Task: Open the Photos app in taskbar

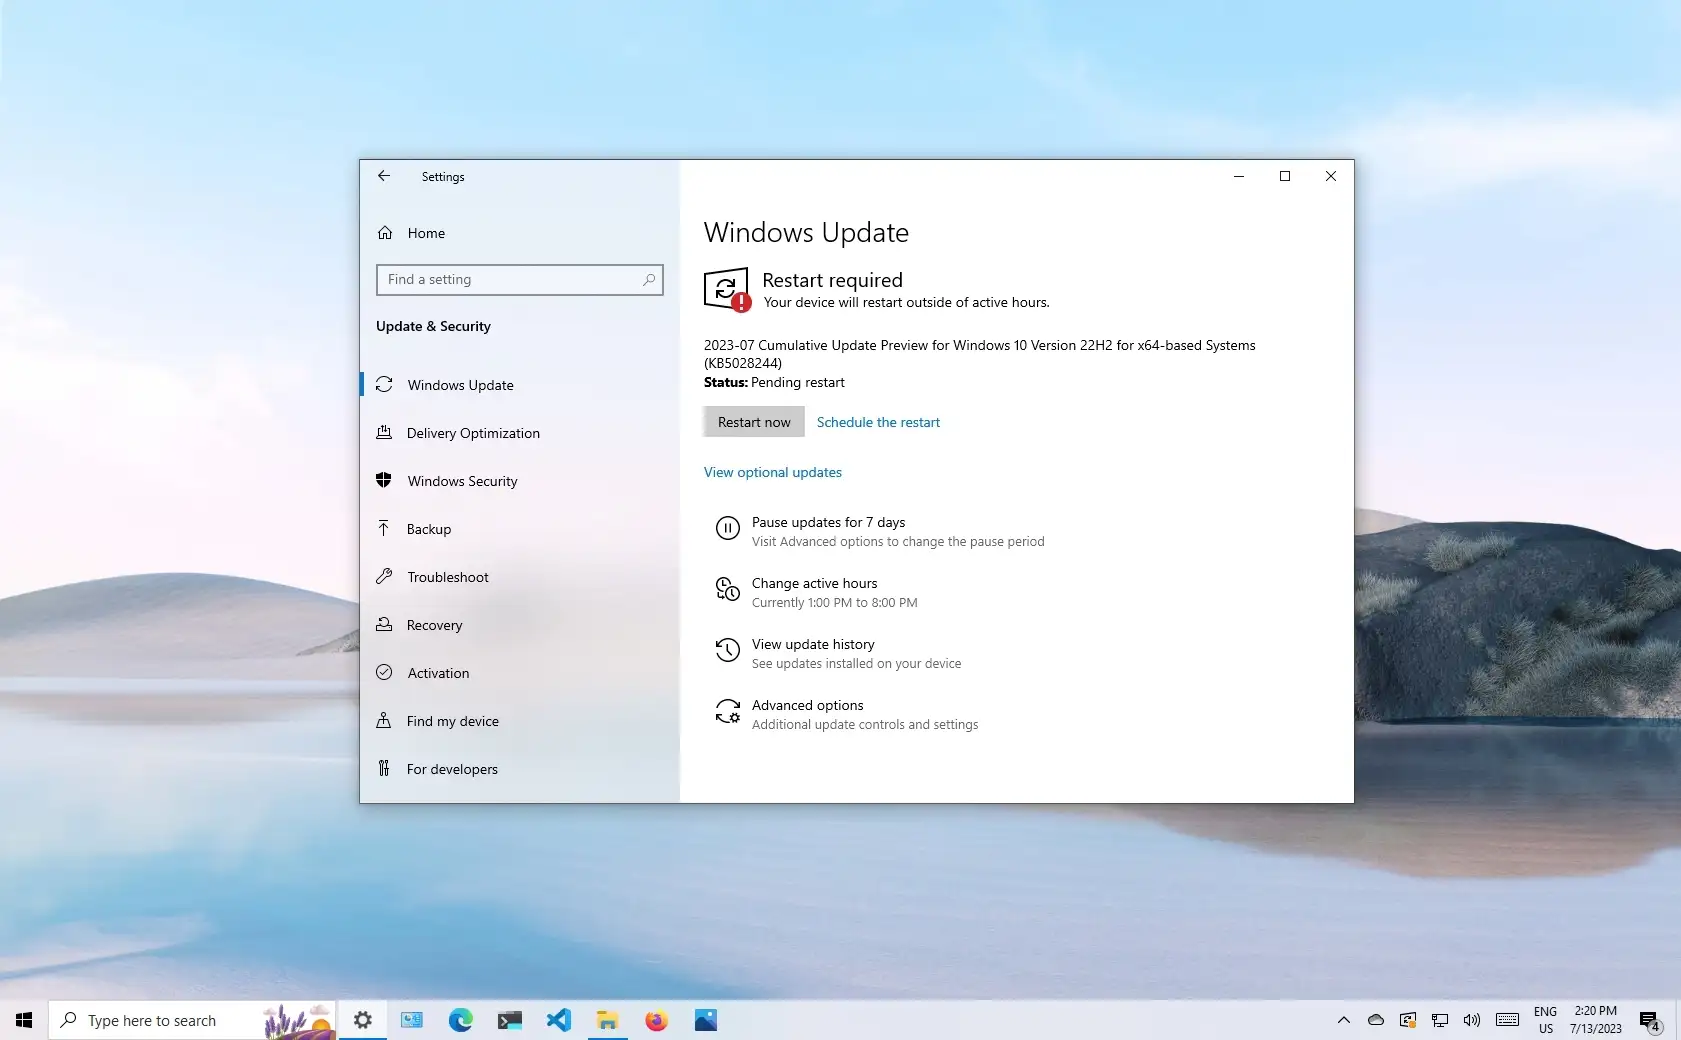Action: [705, 1020]
